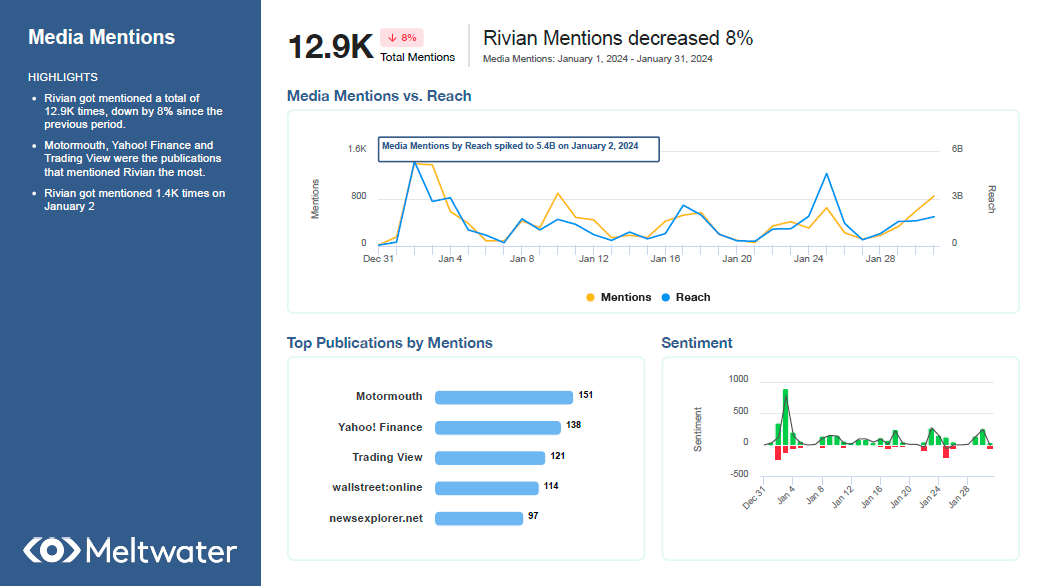Click the rotated Mentions axis title
The height and width of the screenshot is (586, 1043).
tap(315, 199)
